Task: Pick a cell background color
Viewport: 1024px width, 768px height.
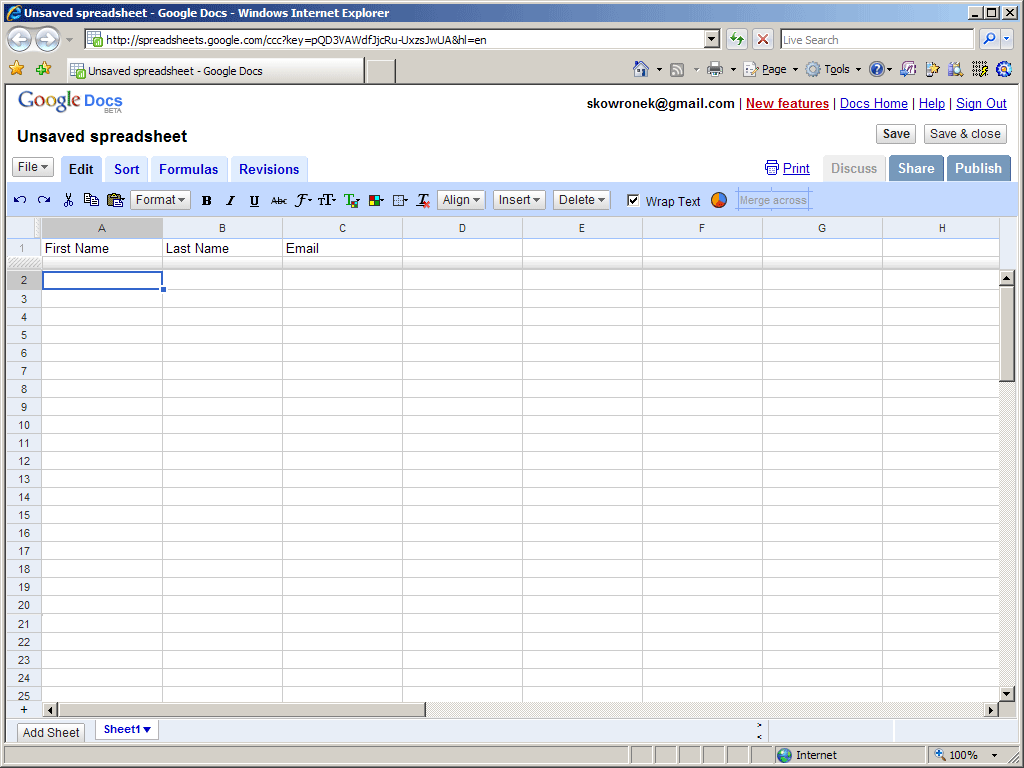Action: click(x=376, y=201)
